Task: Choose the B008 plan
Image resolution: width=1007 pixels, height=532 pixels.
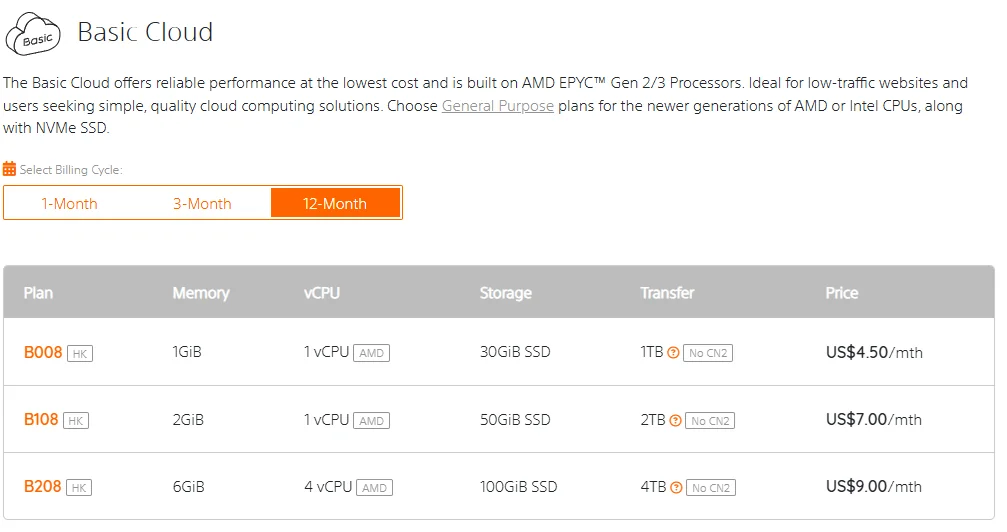Action: pos(43,353)
